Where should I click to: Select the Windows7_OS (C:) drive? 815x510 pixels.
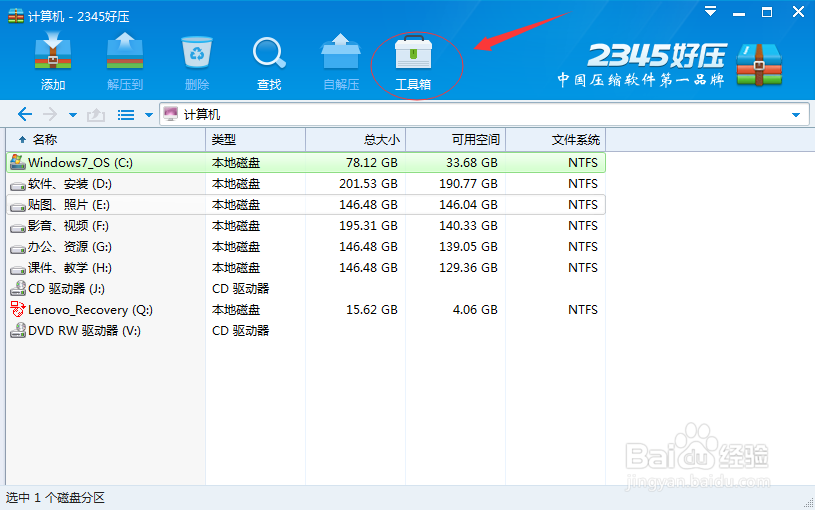pos(306,163)
